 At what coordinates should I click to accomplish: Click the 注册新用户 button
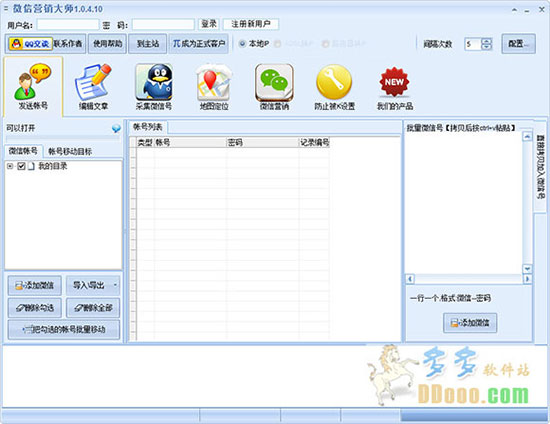point(251,24)
